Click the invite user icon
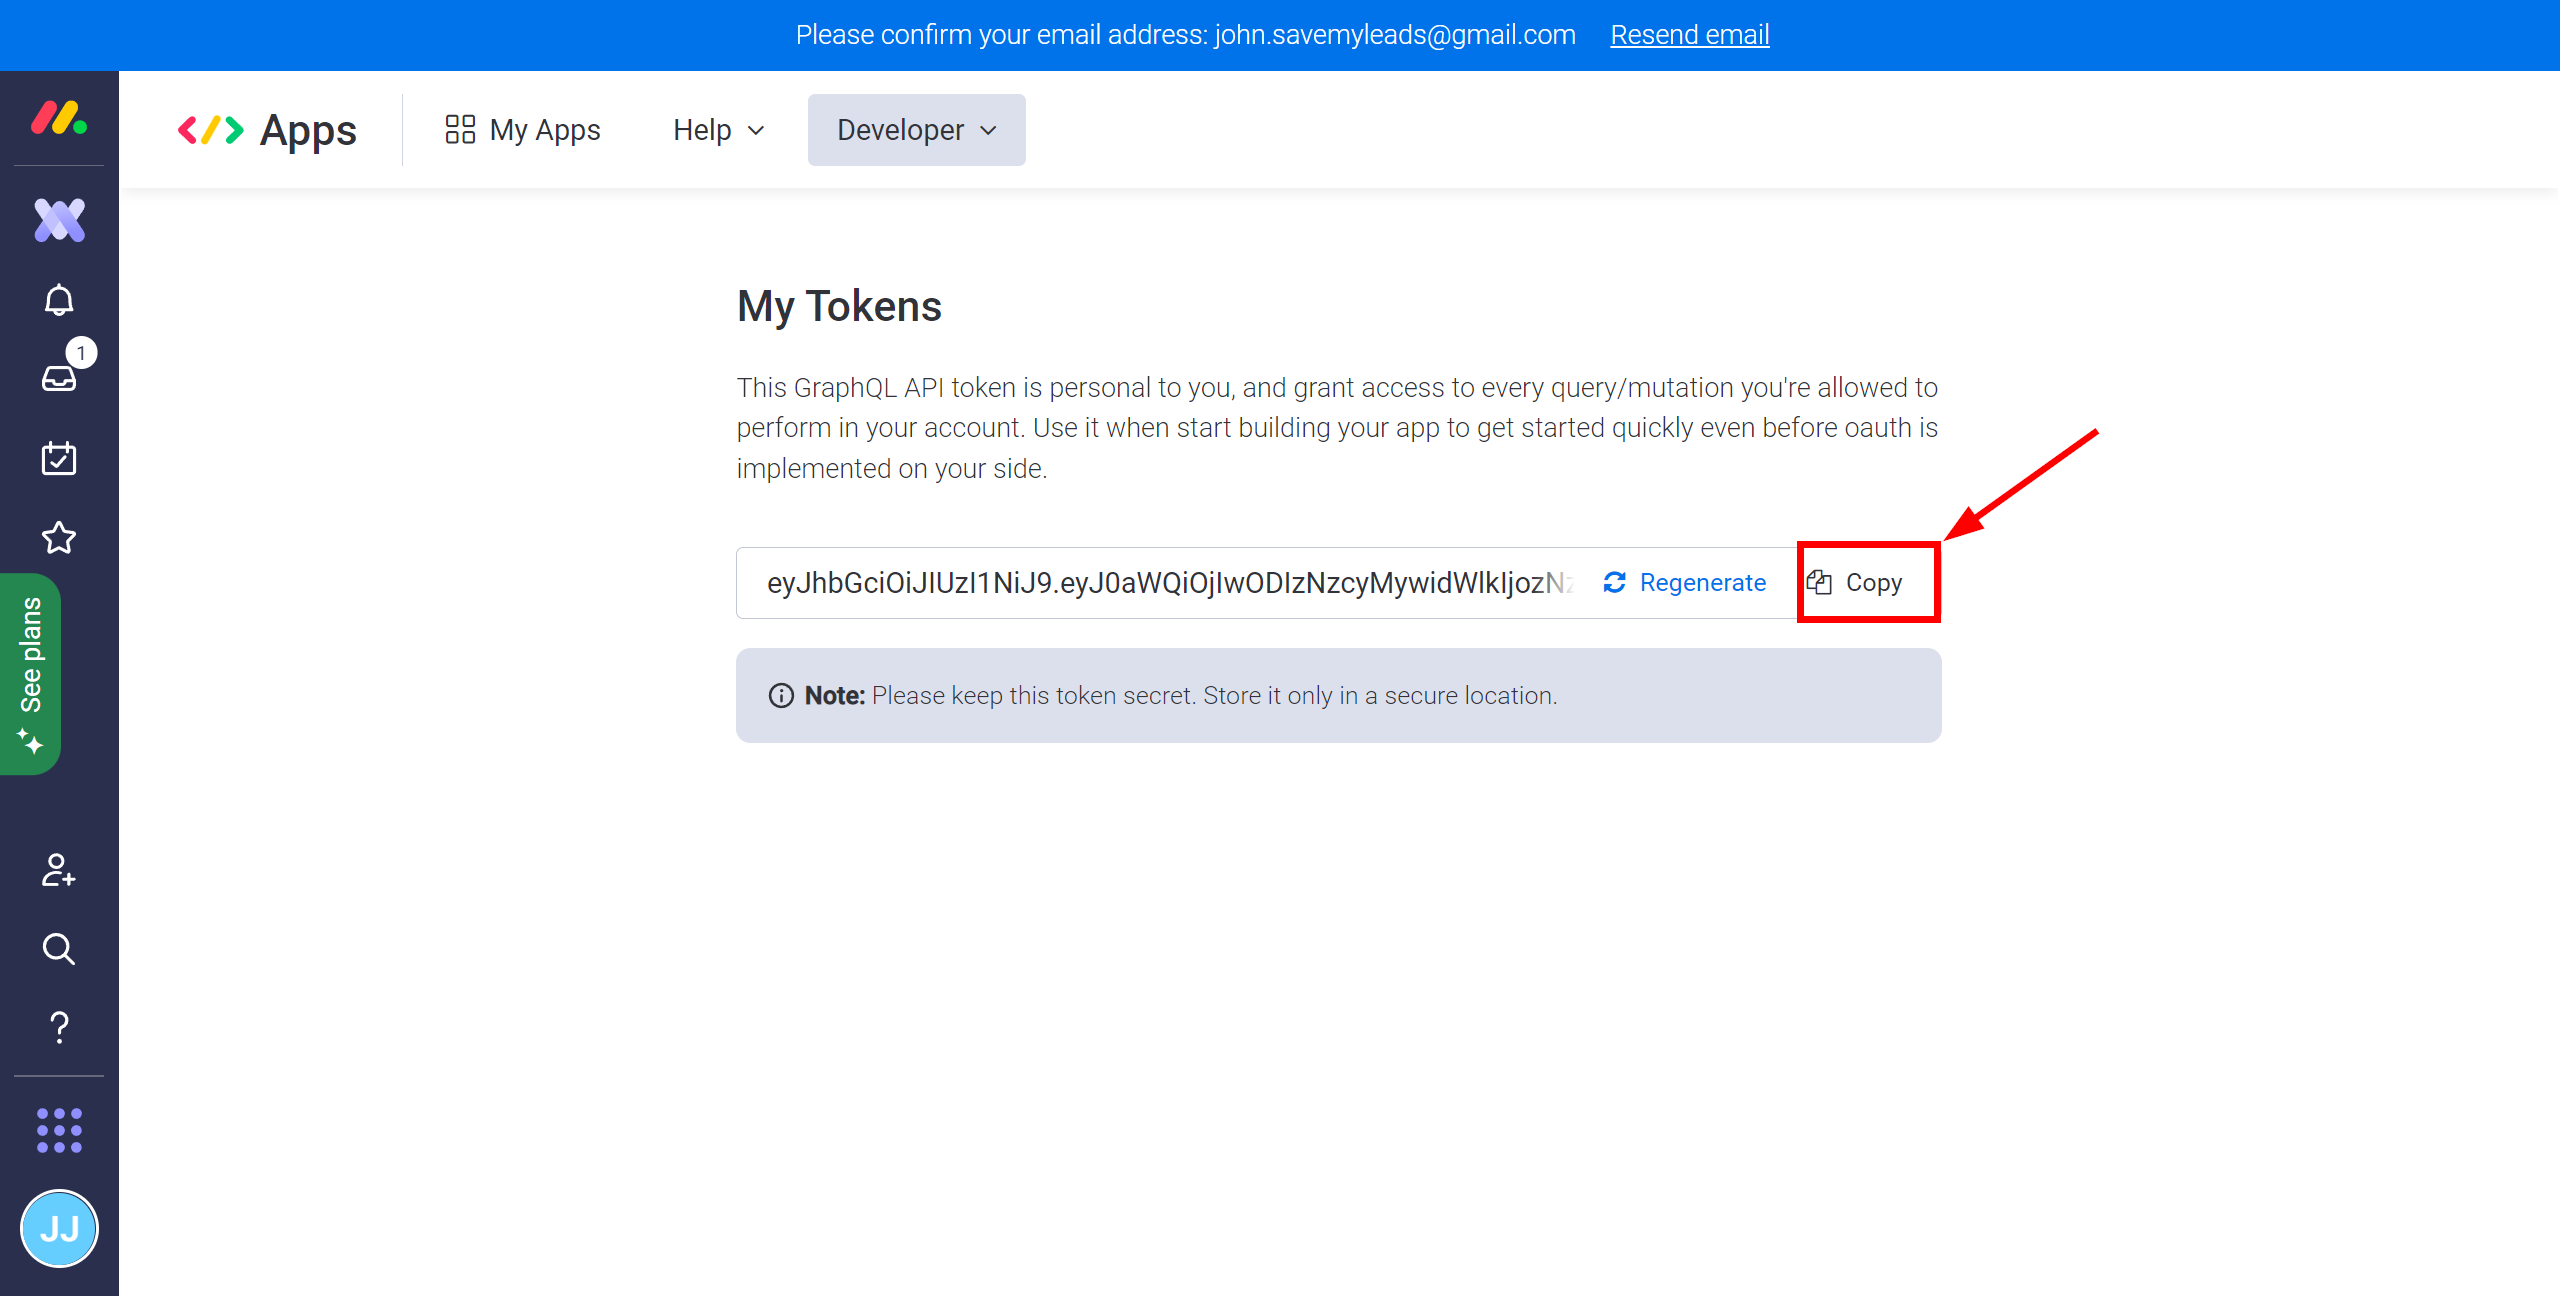This screenshot has width=2560, height=1296. 58,871
